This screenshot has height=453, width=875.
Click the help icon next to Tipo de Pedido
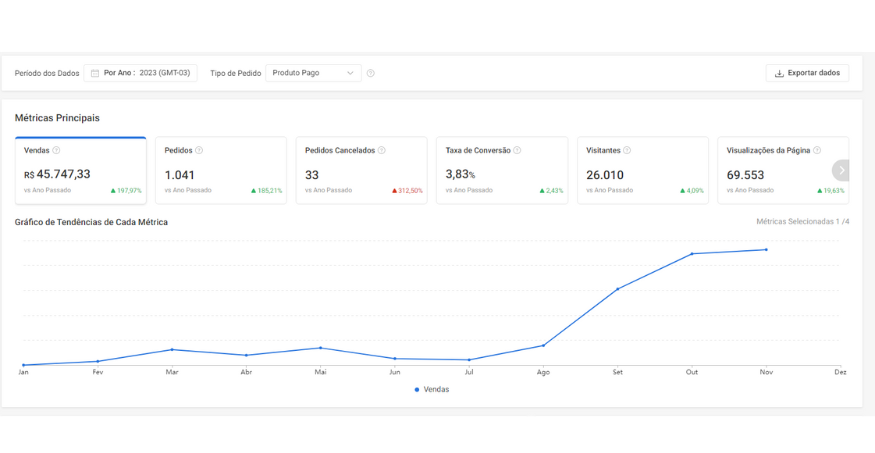[371, 73]
